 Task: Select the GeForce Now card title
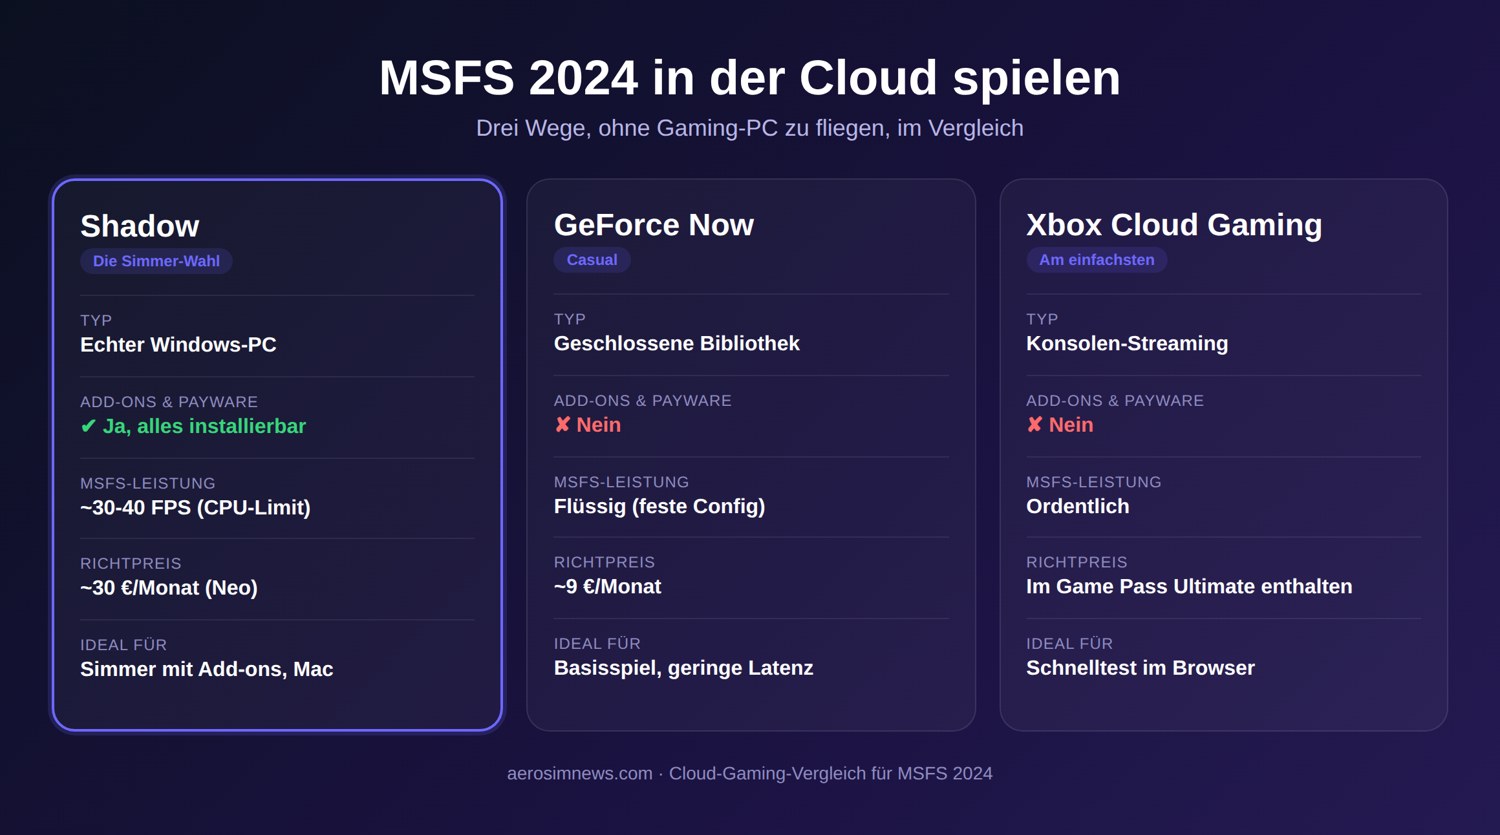(x=654, y=225)
